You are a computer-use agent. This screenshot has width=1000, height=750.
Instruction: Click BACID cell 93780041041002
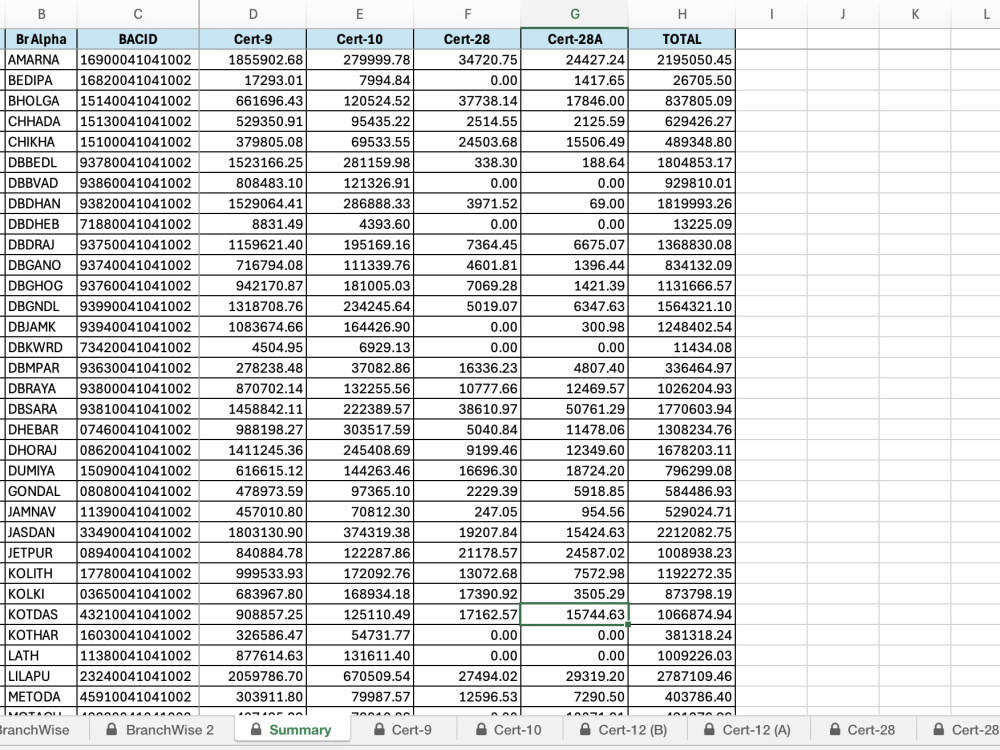pos(138,163)
